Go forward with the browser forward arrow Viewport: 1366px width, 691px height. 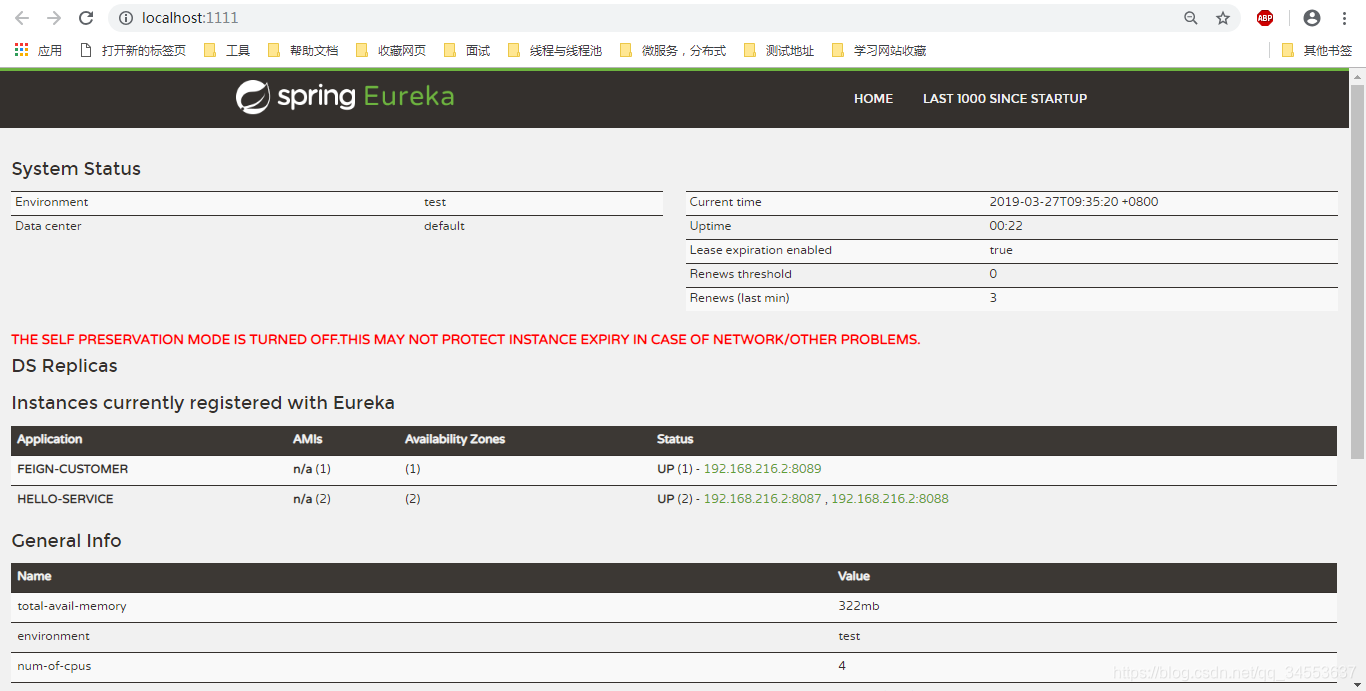[x=54, y=18]
